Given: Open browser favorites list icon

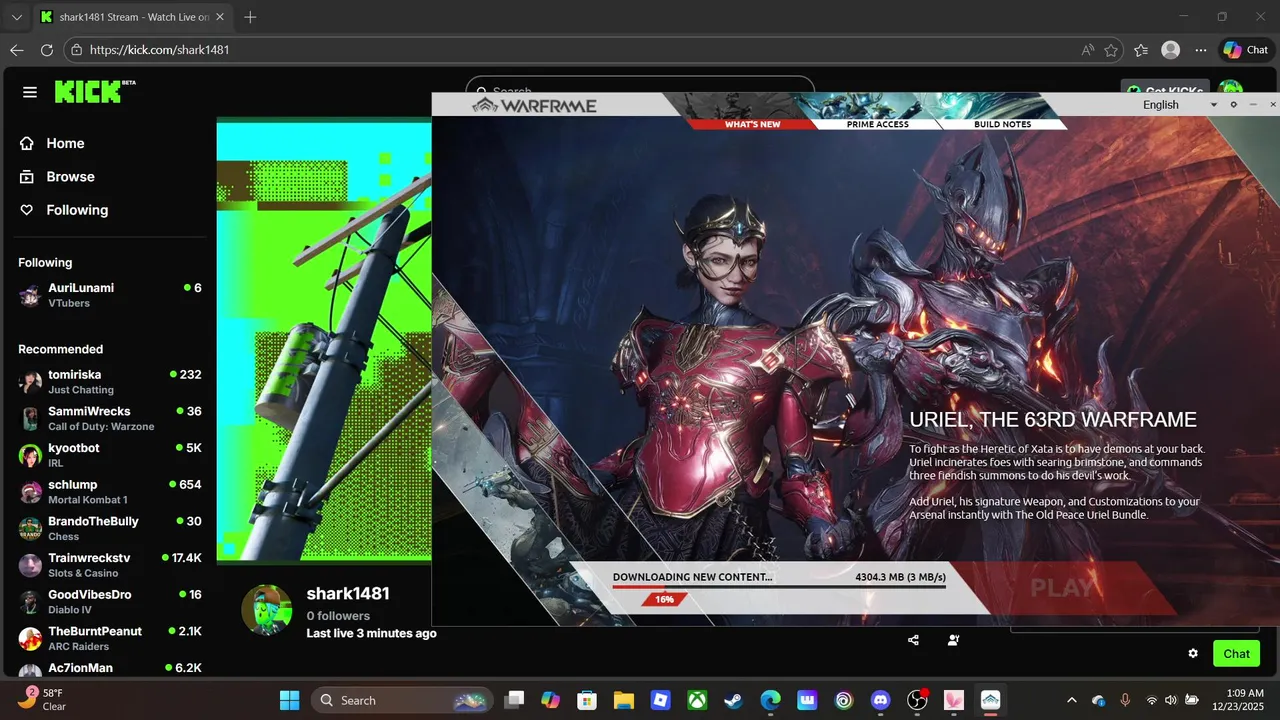Looking at the screenshot, I should (1141, 50).
